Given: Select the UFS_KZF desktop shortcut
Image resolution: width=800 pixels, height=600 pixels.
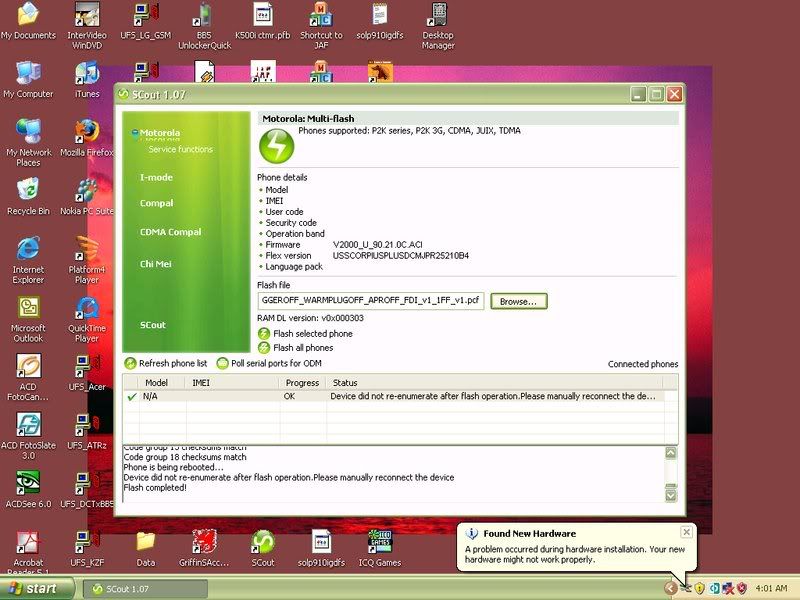Looking at the screenshot, I should pos(87,549).
